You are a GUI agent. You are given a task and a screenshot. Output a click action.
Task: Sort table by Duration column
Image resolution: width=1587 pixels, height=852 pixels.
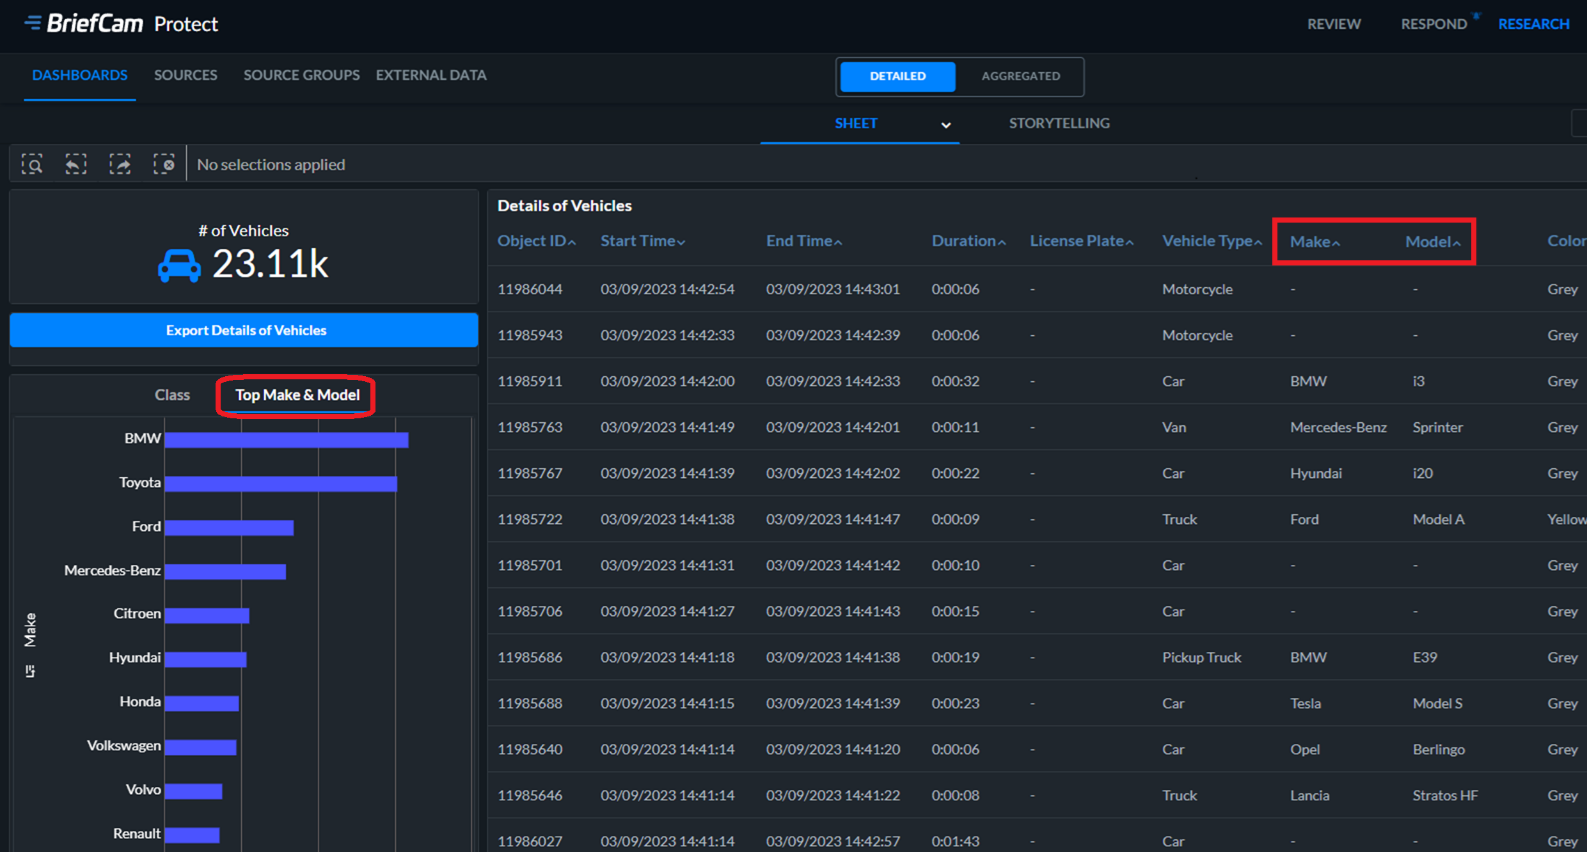coord(969,241)
